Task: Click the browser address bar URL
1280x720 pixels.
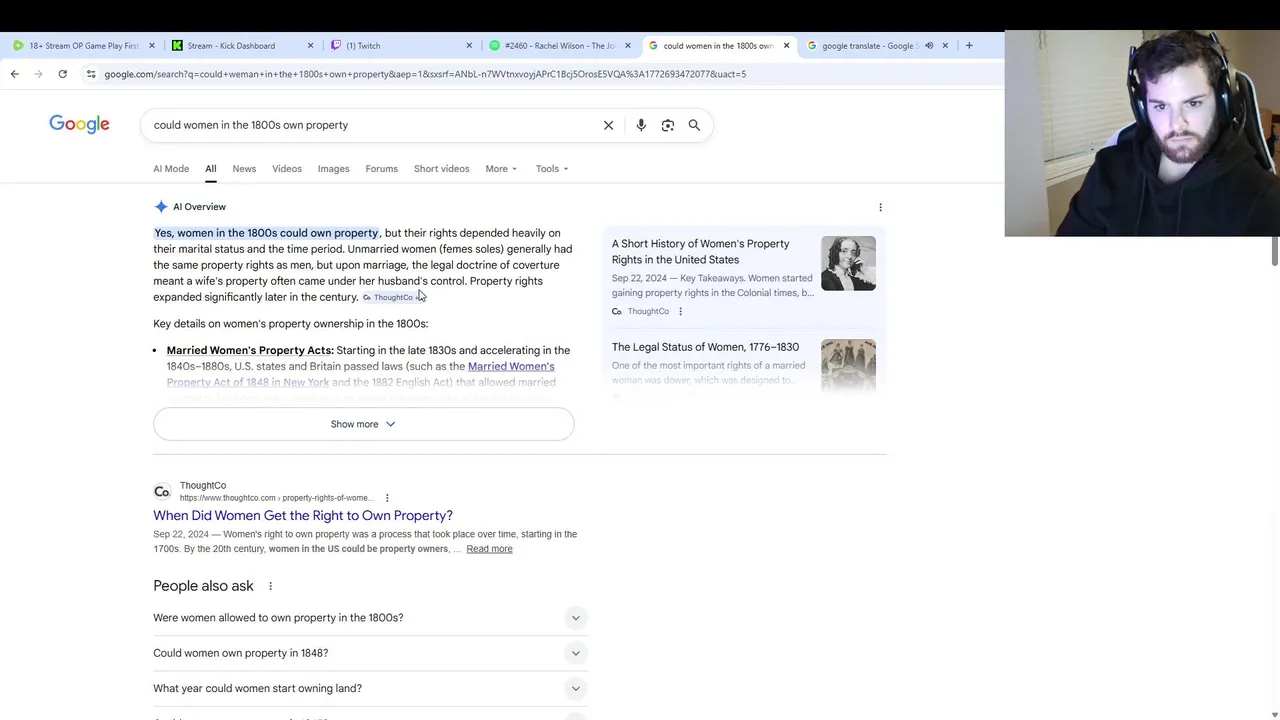Action: 425,74
